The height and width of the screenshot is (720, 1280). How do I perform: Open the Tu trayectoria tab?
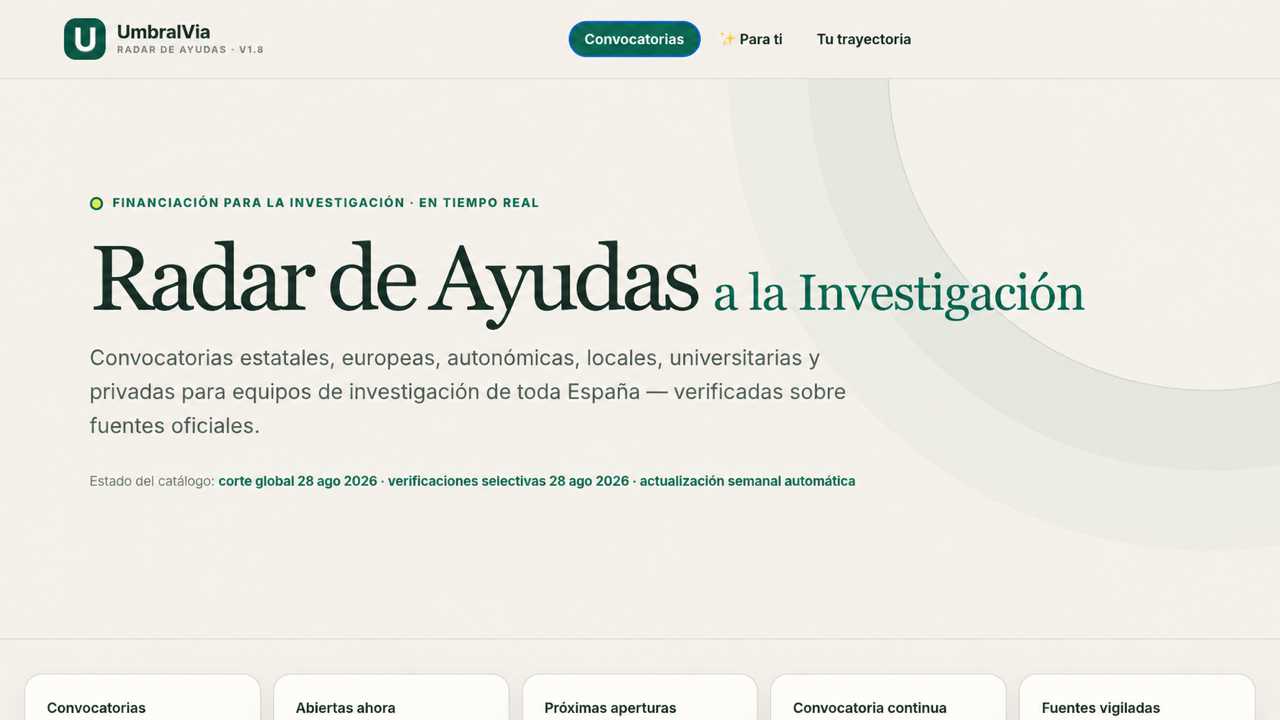pyautogui.click(x=864, y=39)
